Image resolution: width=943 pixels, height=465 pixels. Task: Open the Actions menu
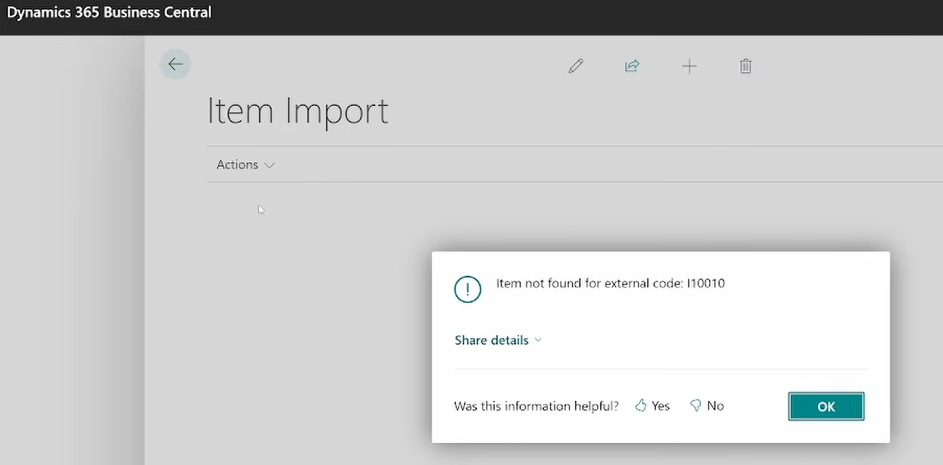(x=245, y=165)
